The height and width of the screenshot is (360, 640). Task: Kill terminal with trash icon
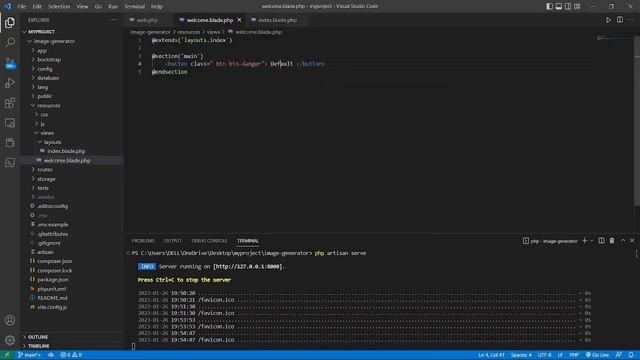(612, 241)
